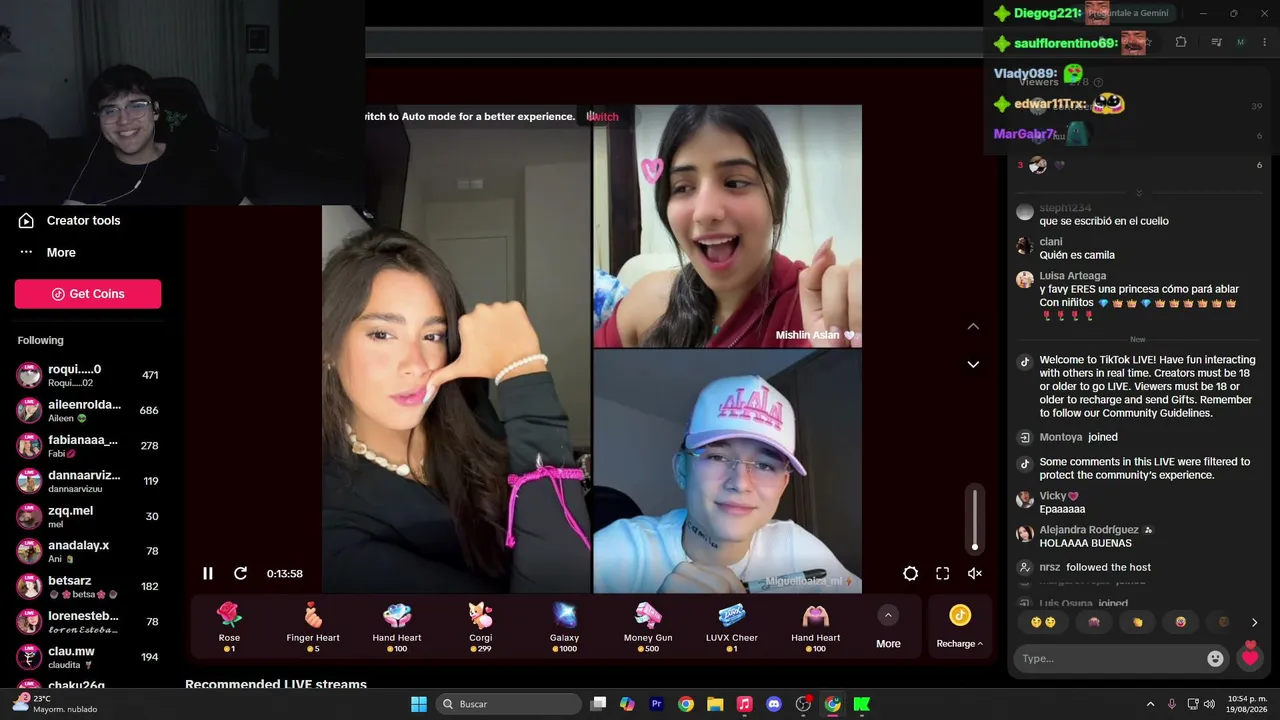Image resolution: width=1280 pixels, height=720 pixels.
Task: Unmute the live stream audio
Action: click(x=975, y=573)
